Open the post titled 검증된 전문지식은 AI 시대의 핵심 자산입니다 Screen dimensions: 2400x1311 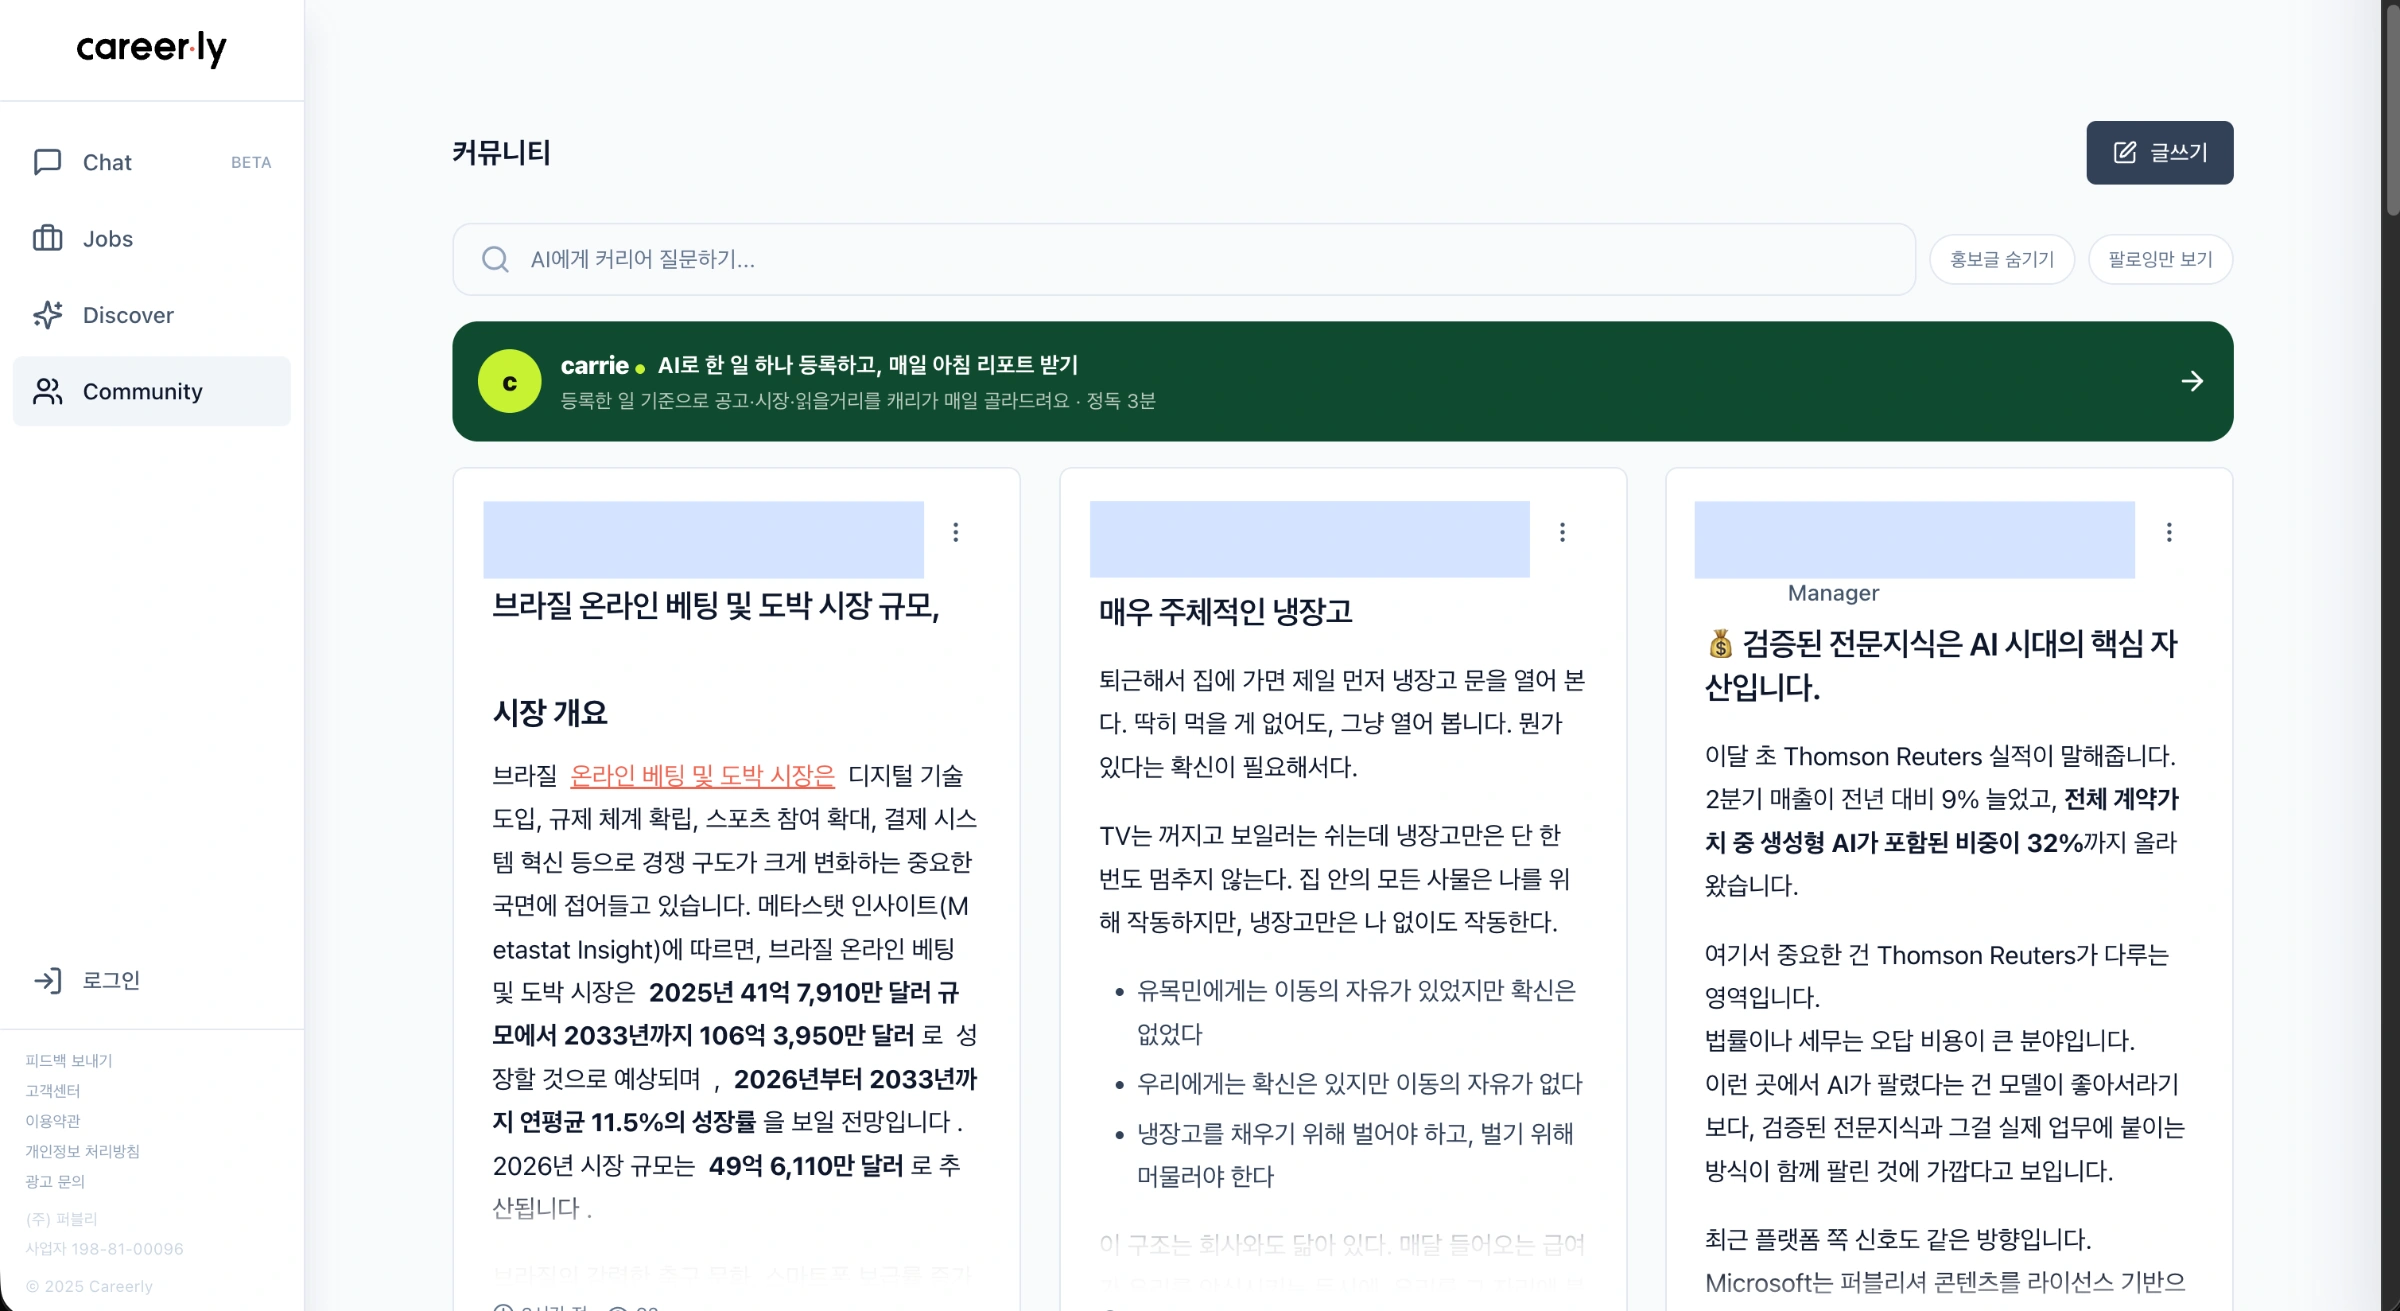coord(1941,665)
